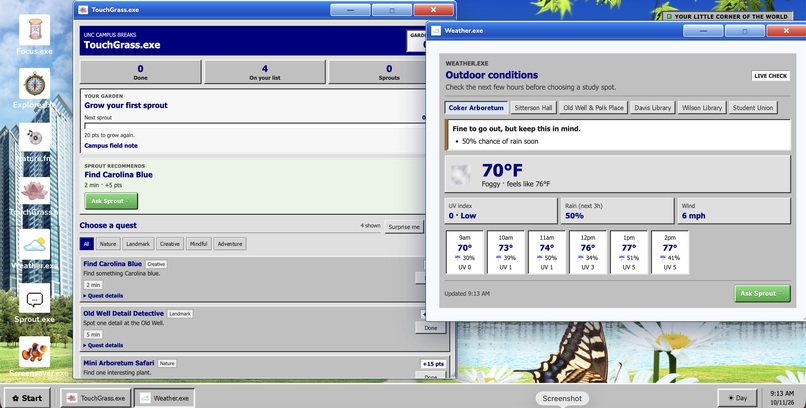Screen dimensions: 806x408
Task: Click the Old Well Detail Detective quest title
Action: pos(123,313)
